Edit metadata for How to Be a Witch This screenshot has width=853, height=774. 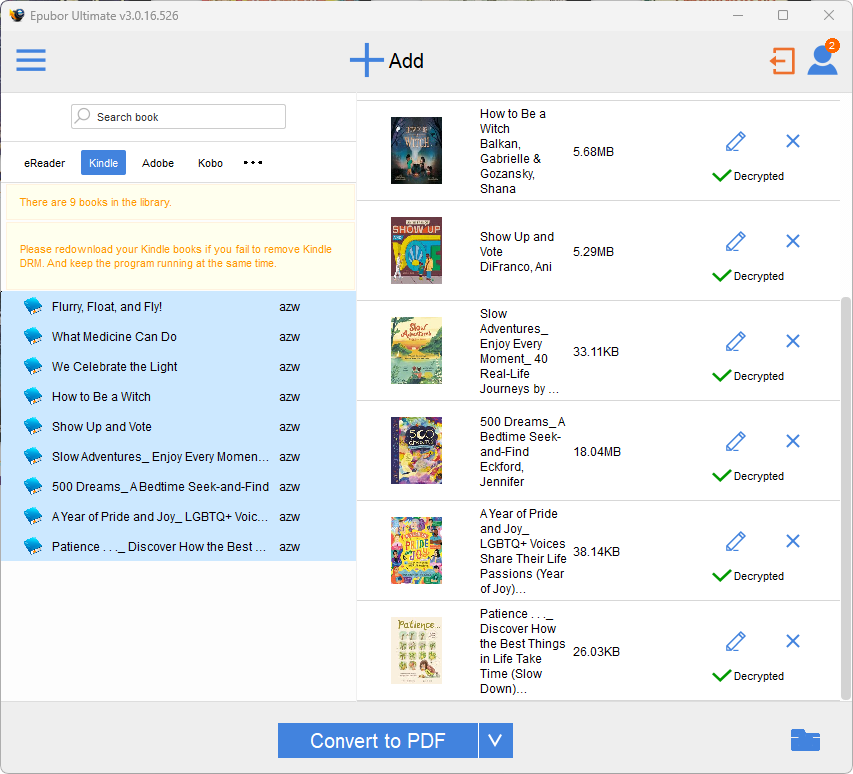(735, 141)
